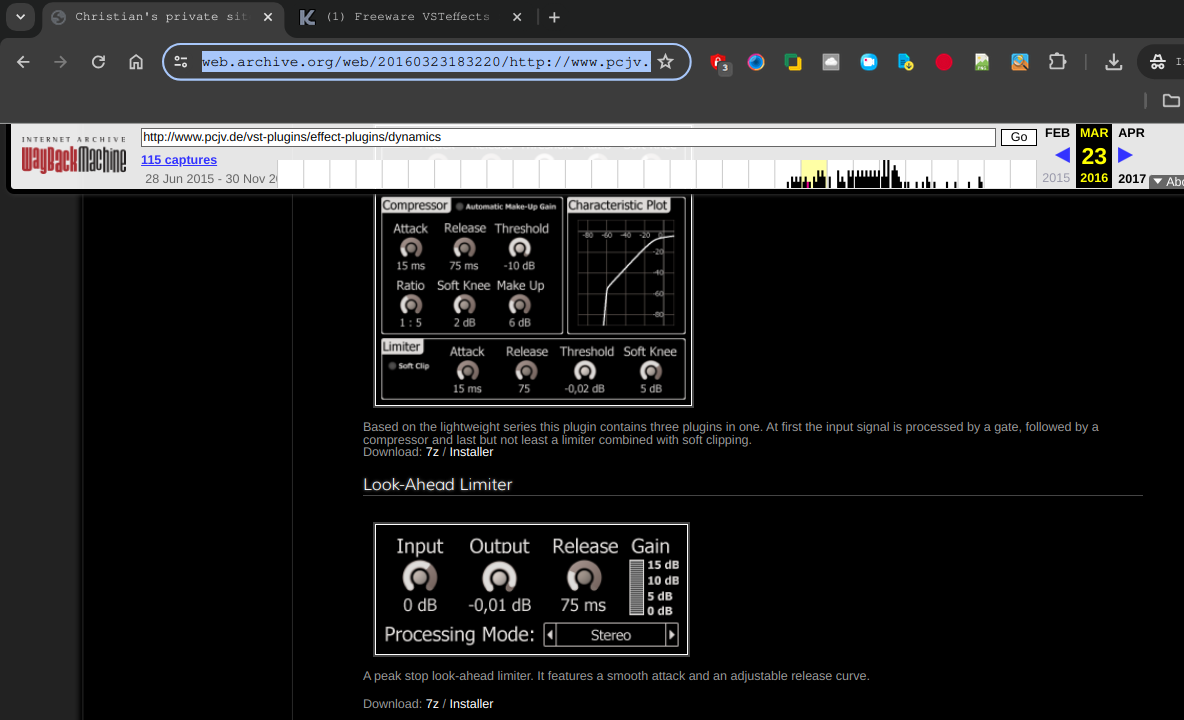Open the blue document extension icon
Viewport: 1184px width, 720px height.
pyautogui.click(x=906, y=62)
